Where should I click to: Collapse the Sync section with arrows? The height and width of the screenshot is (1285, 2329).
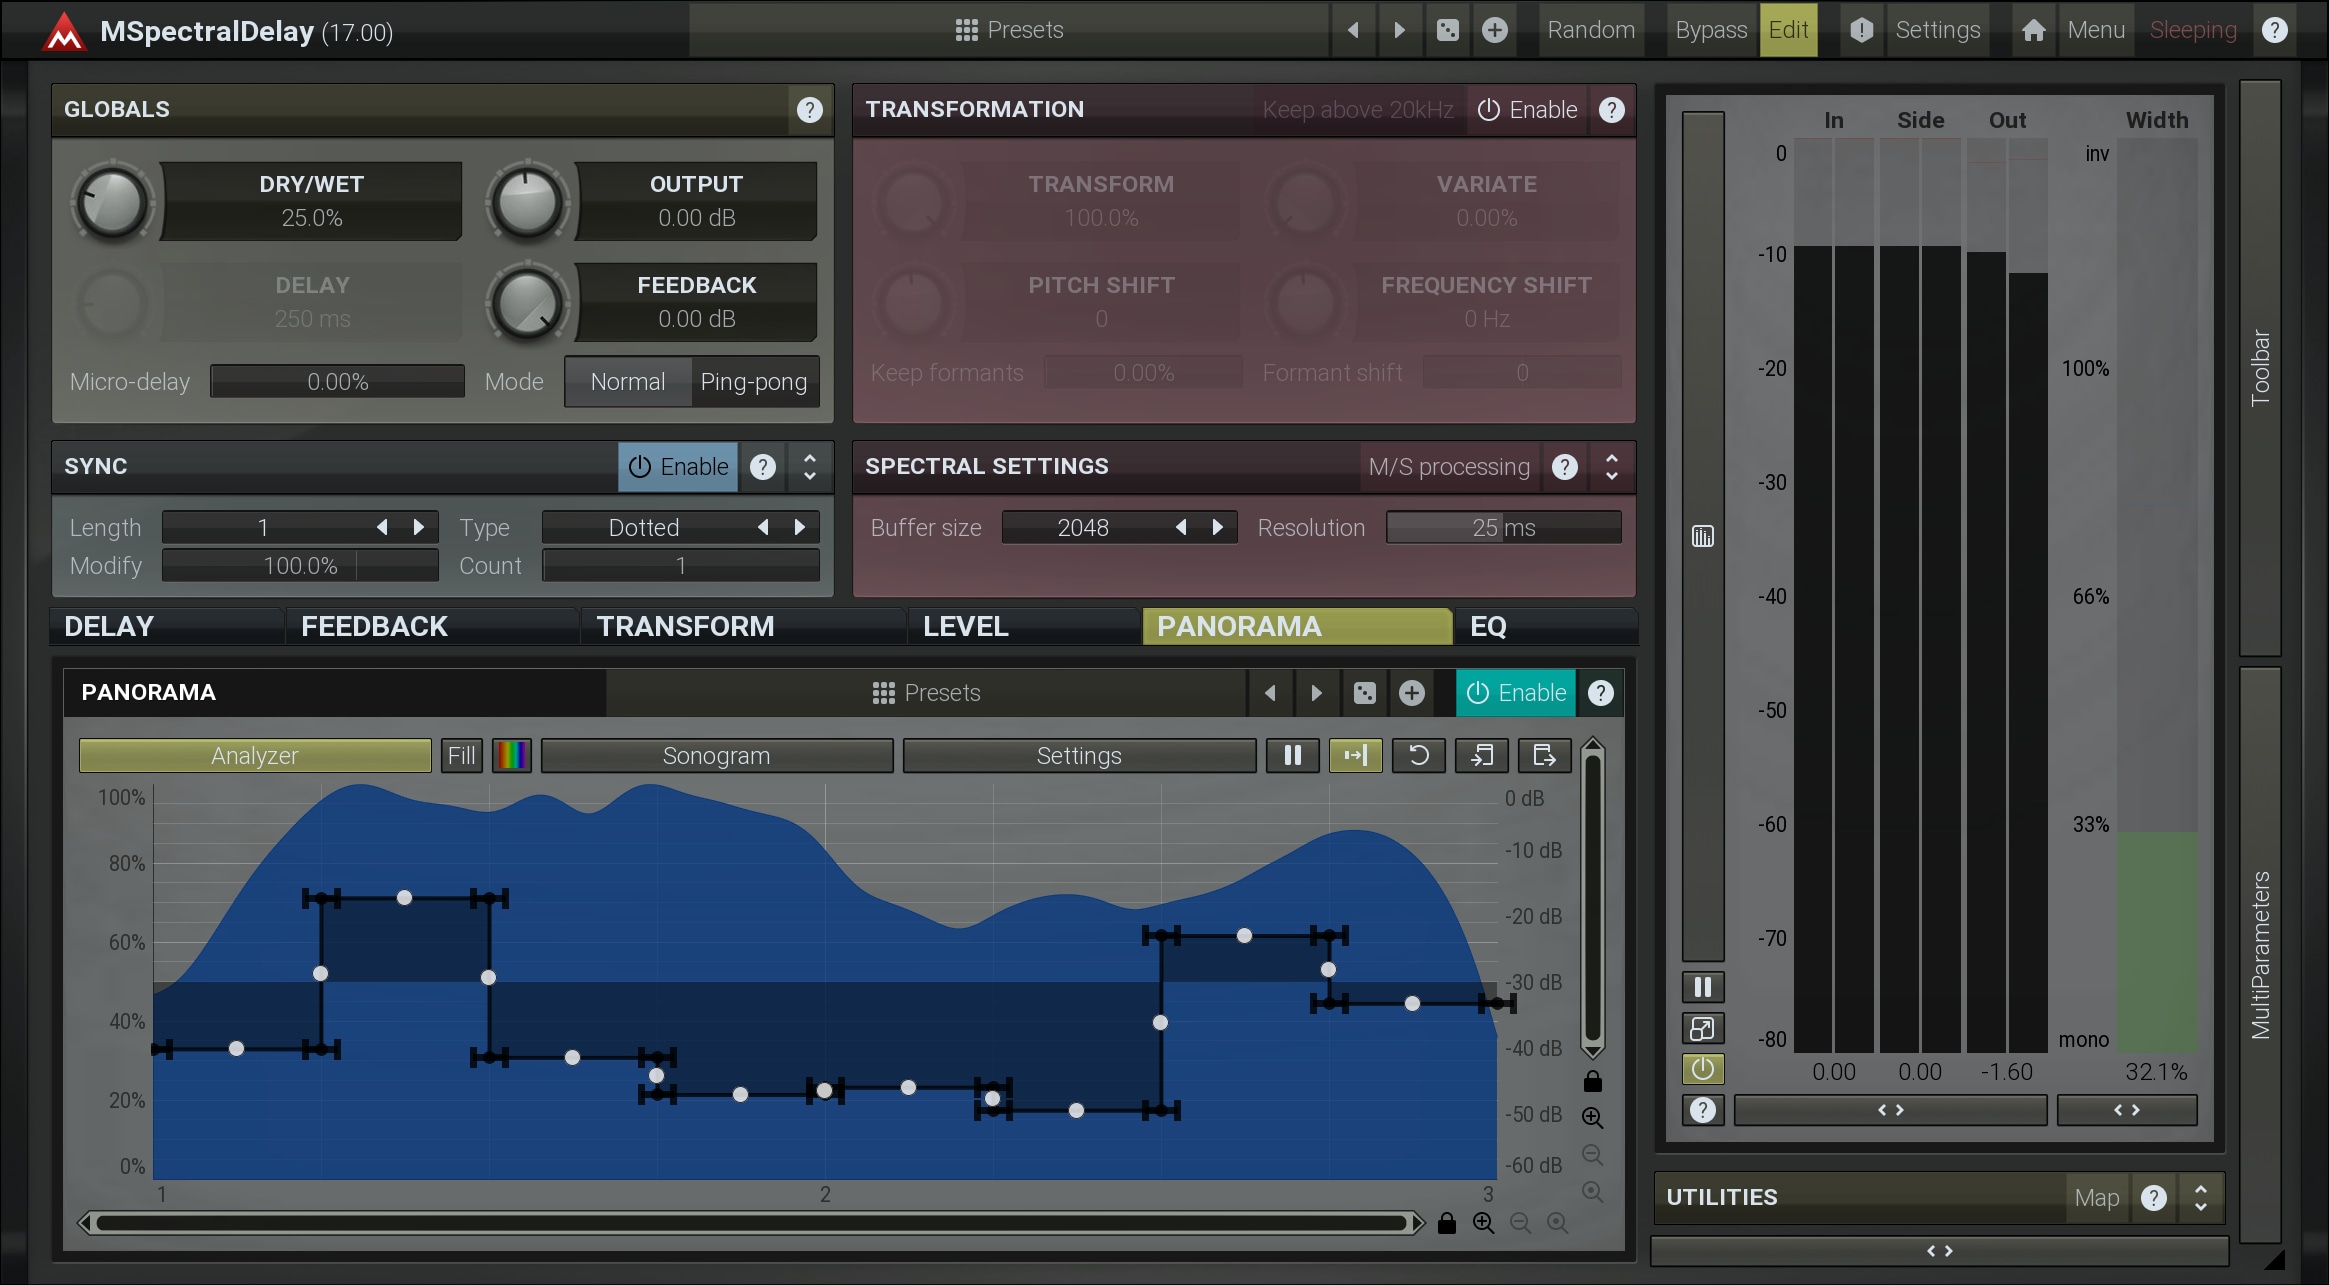click(x=809, y=467)
